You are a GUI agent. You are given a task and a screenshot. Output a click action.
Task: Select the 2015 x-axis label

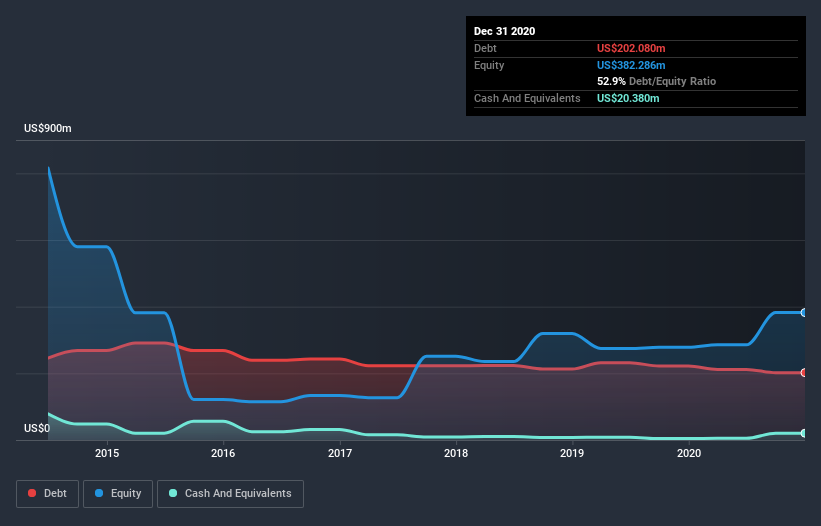(x=107, y=453)
